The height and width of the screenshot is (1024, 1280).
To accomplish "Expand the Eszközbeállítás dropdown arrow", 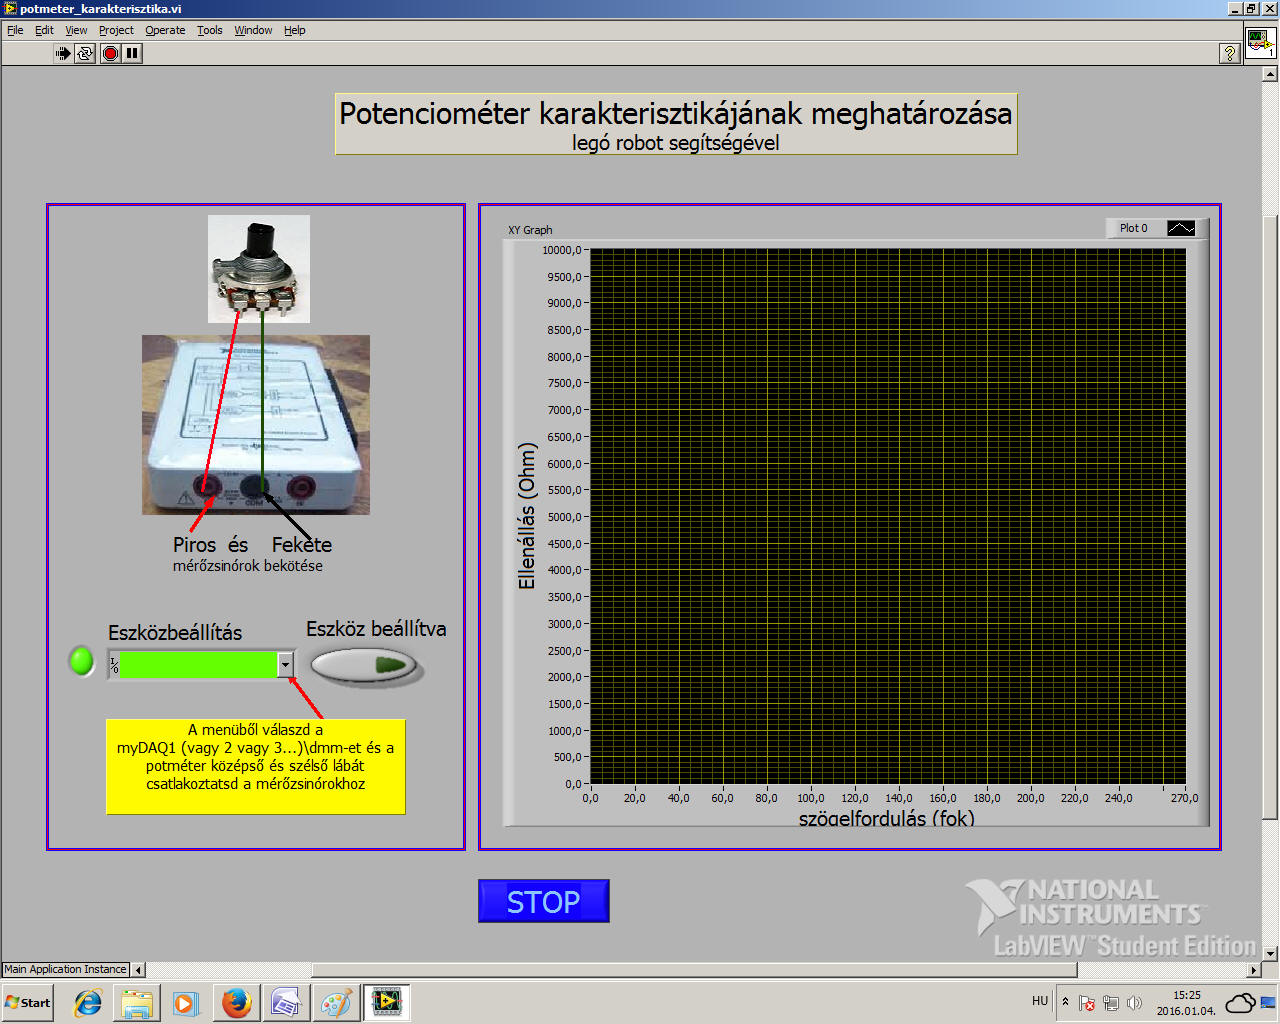I will click(x=286, y=665).
